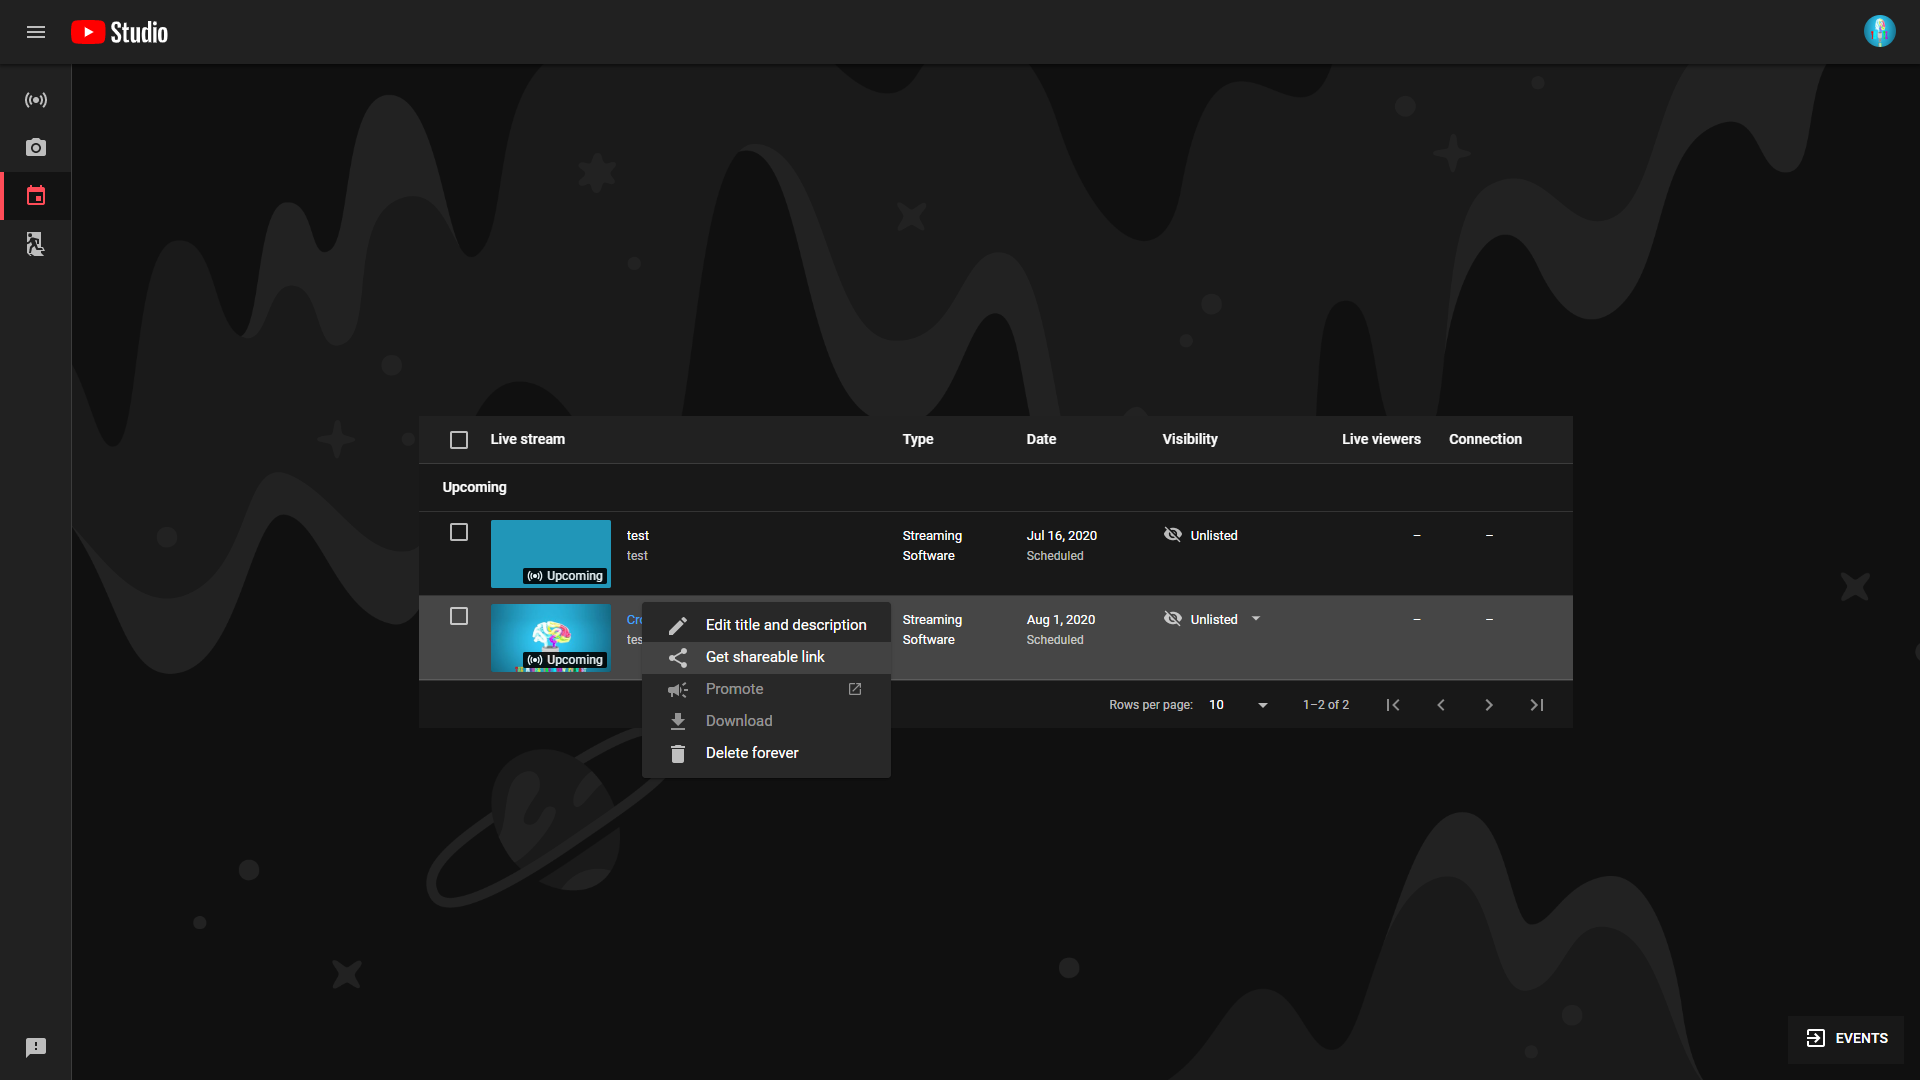Jump to the first page arrow
The image size is (1920, 1080).
pos(1393,705)
